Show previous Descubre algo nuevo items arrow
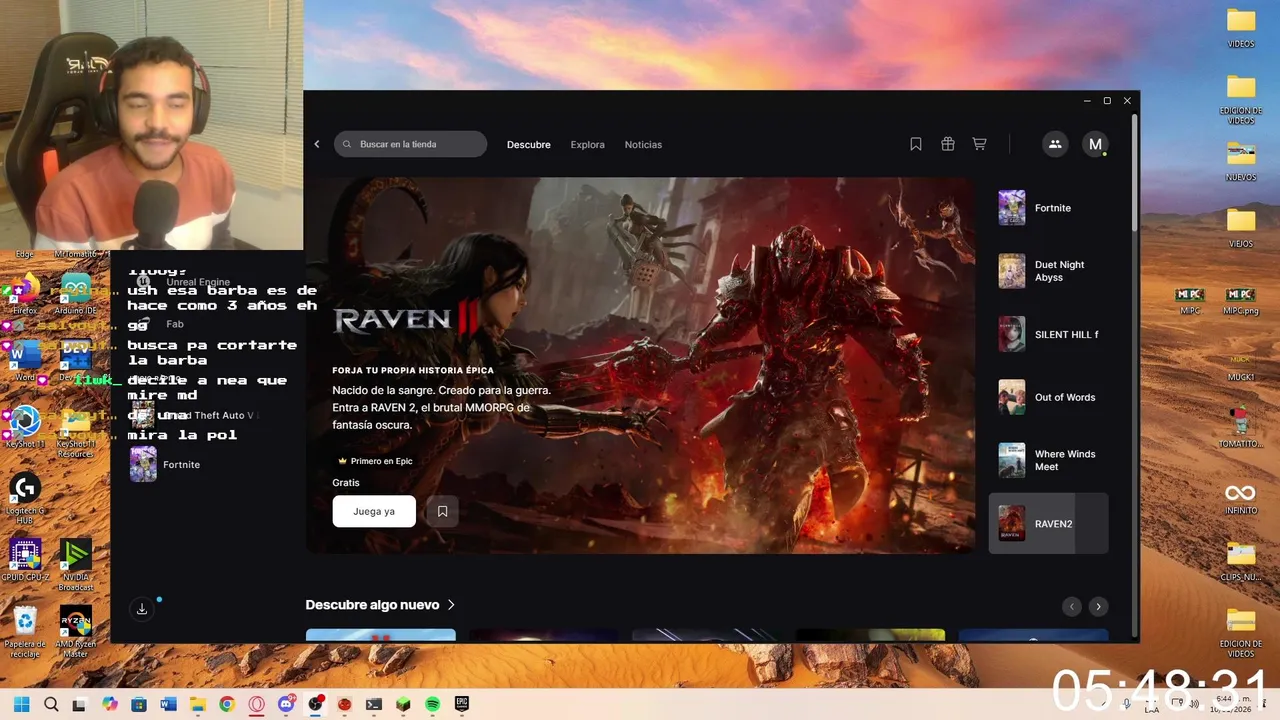 (1072, 606)
